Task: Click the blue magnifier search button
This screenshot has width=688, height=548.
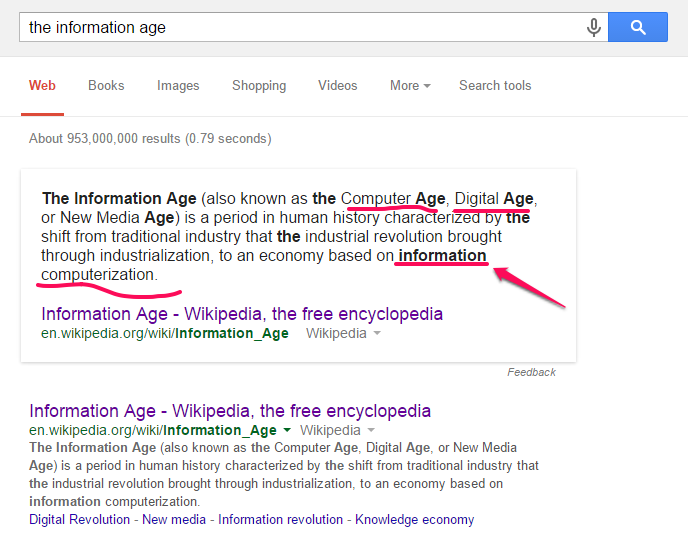Action: tap(638, 27)
